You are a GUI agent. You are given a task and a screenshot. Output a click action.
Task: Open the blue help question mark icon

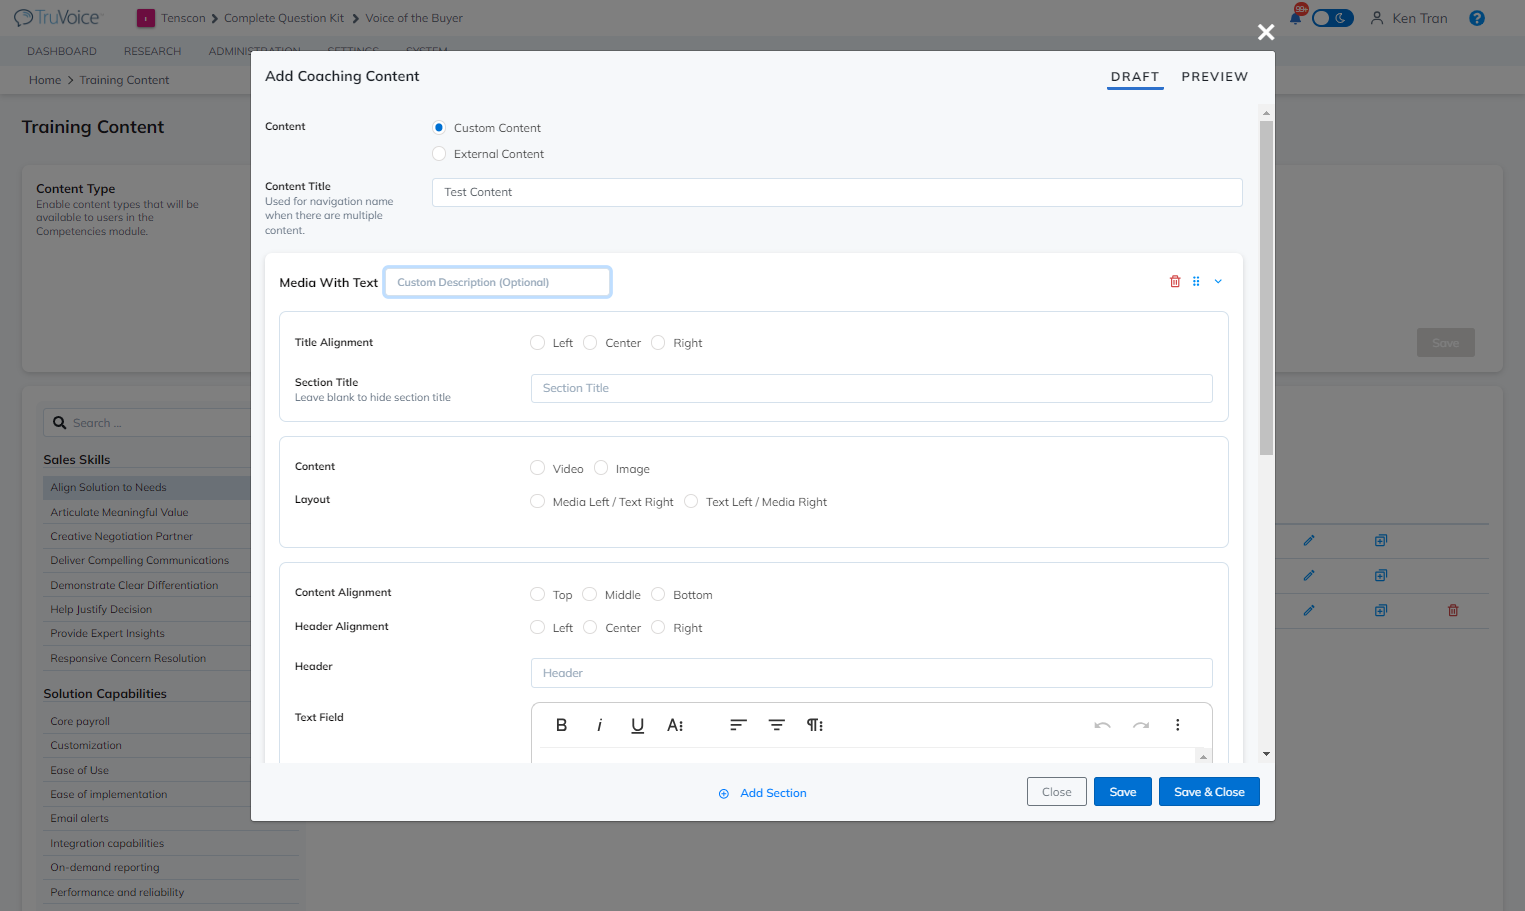[1477, 18]
